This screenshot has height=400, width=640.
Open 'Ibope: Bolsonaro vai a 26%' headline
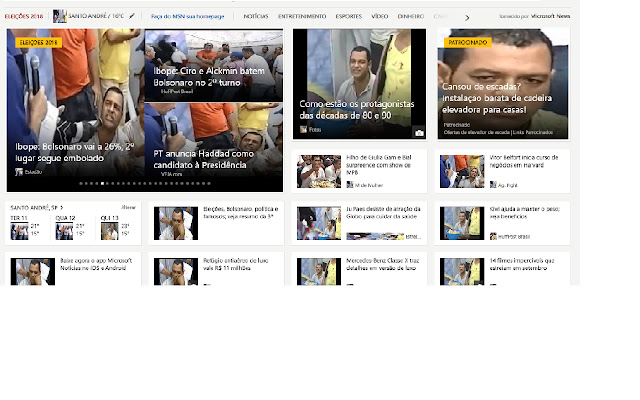pyautogui.click(x=75, y=152)
